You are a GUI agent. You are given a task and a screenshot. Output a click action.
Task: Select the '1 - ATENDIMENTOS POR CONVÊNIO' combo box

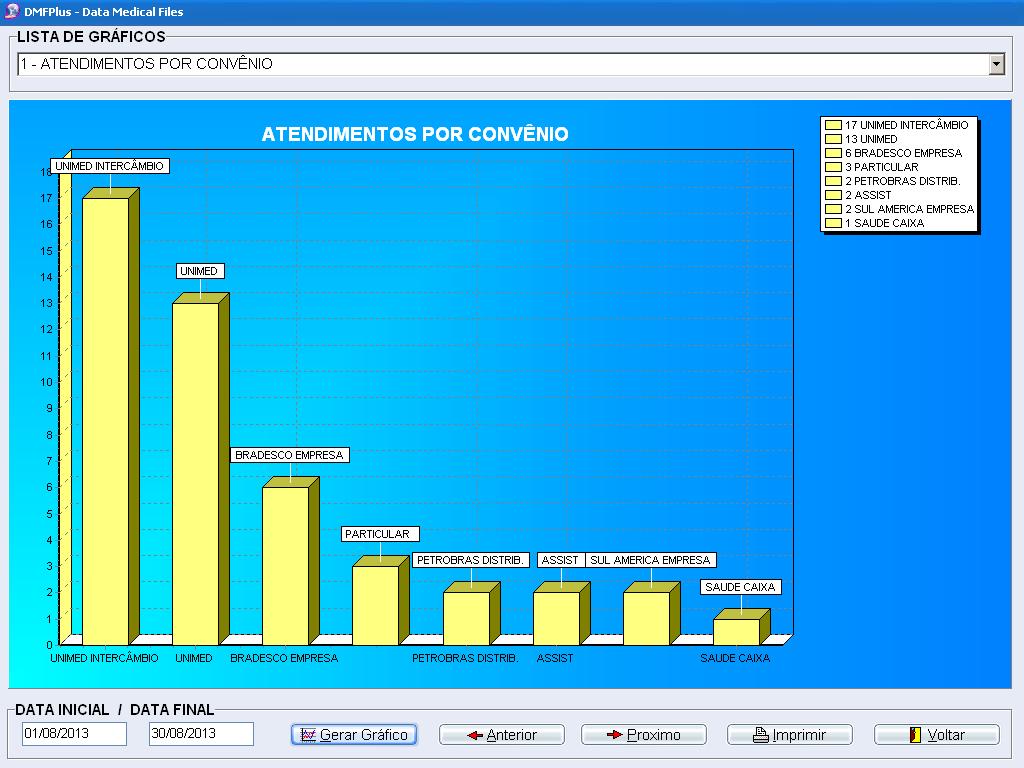pos(511,64)
